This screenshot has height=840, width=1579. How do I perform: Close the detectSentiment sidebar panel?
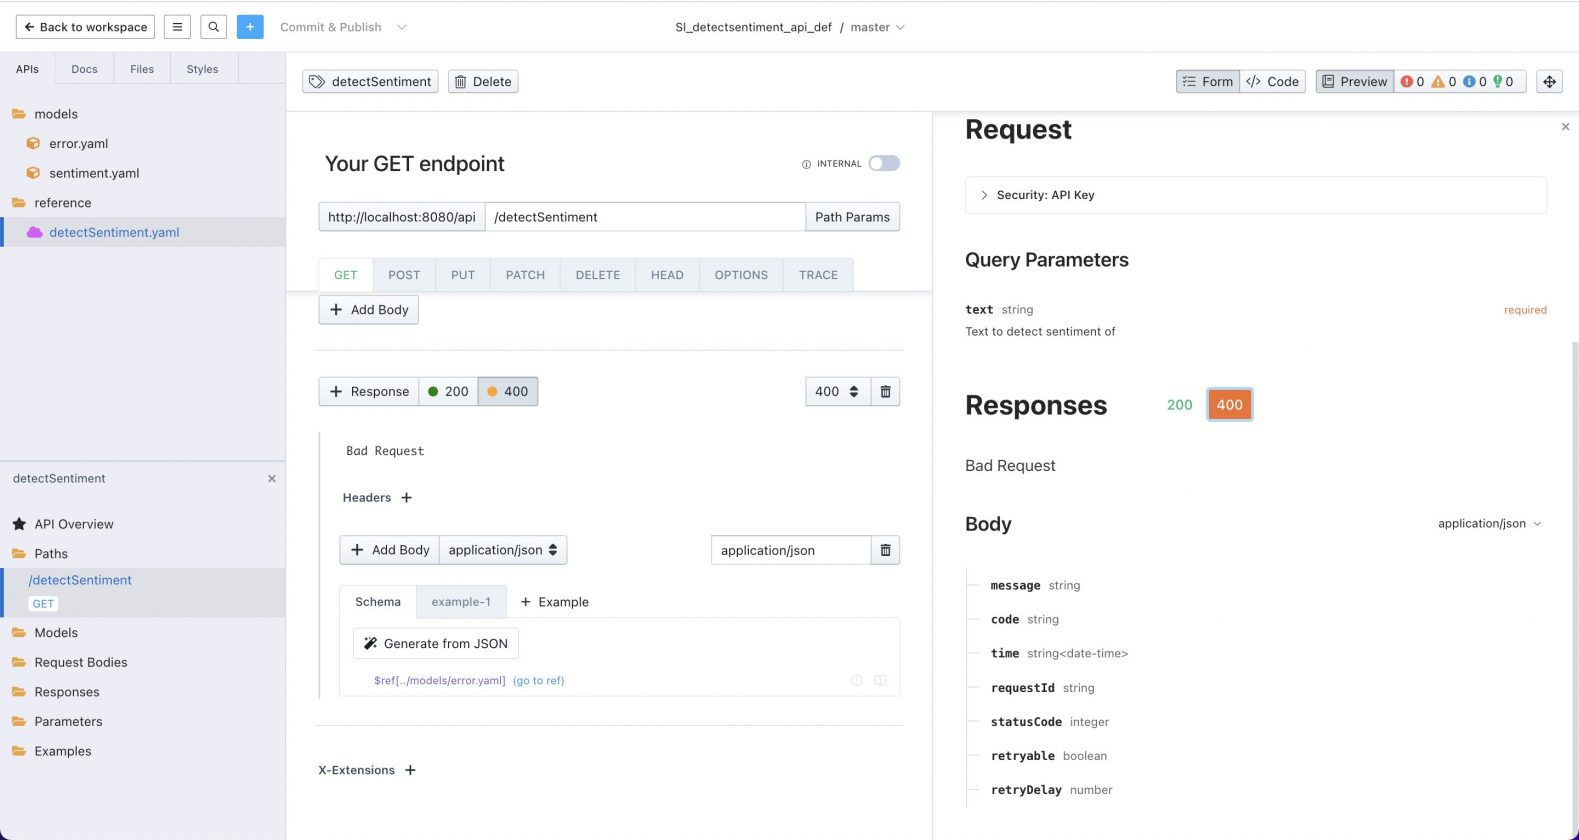click(x=272, y=479)
